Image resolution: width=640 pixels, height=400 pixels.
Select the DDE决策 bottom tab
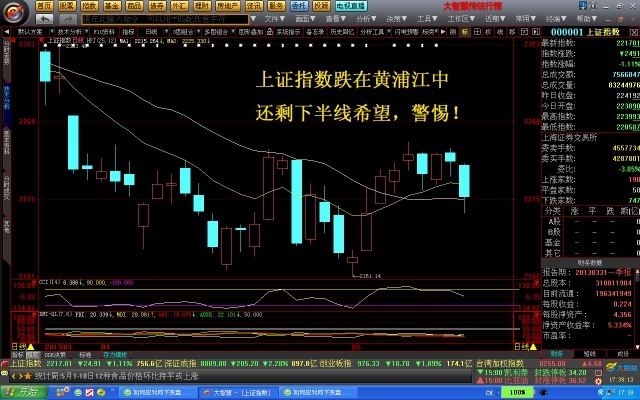coord(55,355)
